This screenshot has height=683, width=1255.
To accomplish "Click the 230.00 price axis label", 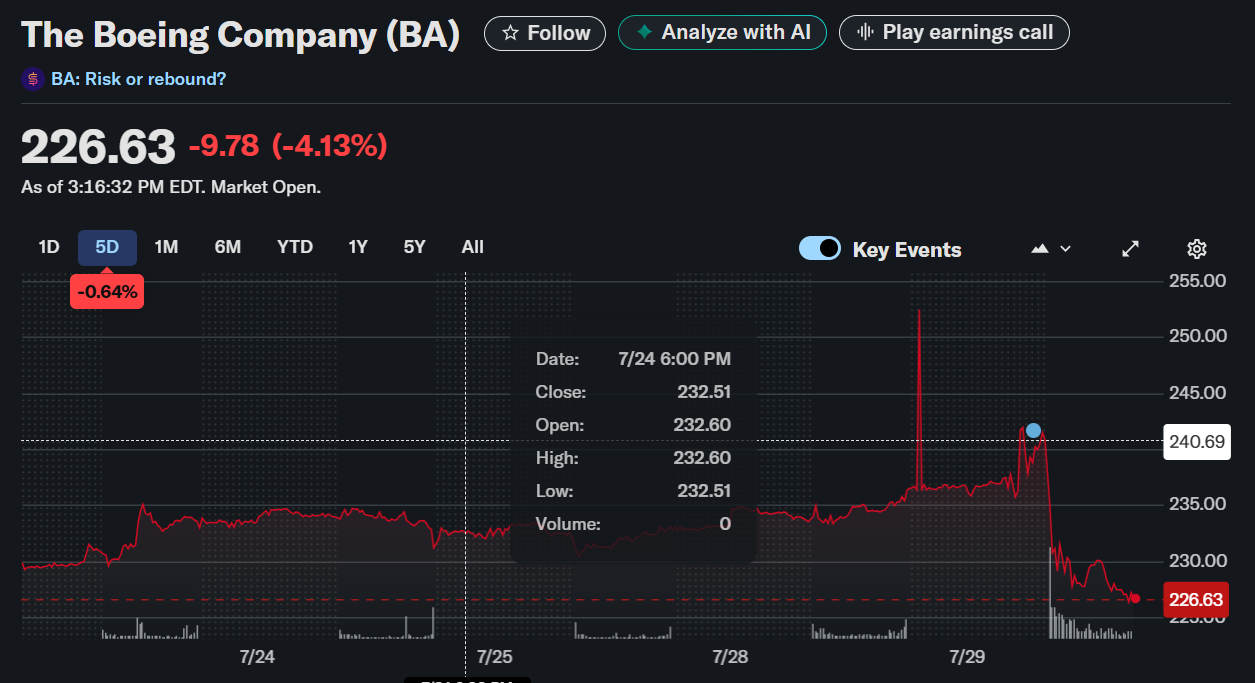I will click(x=1198, y=560).
